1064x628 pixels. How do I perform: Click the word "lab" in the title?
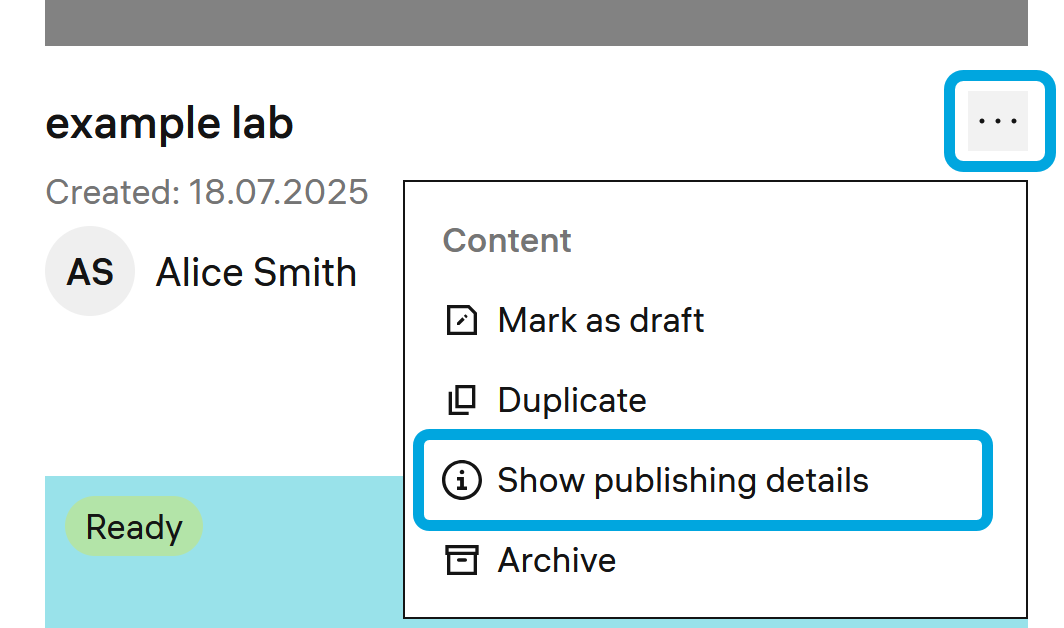[259, 124]
